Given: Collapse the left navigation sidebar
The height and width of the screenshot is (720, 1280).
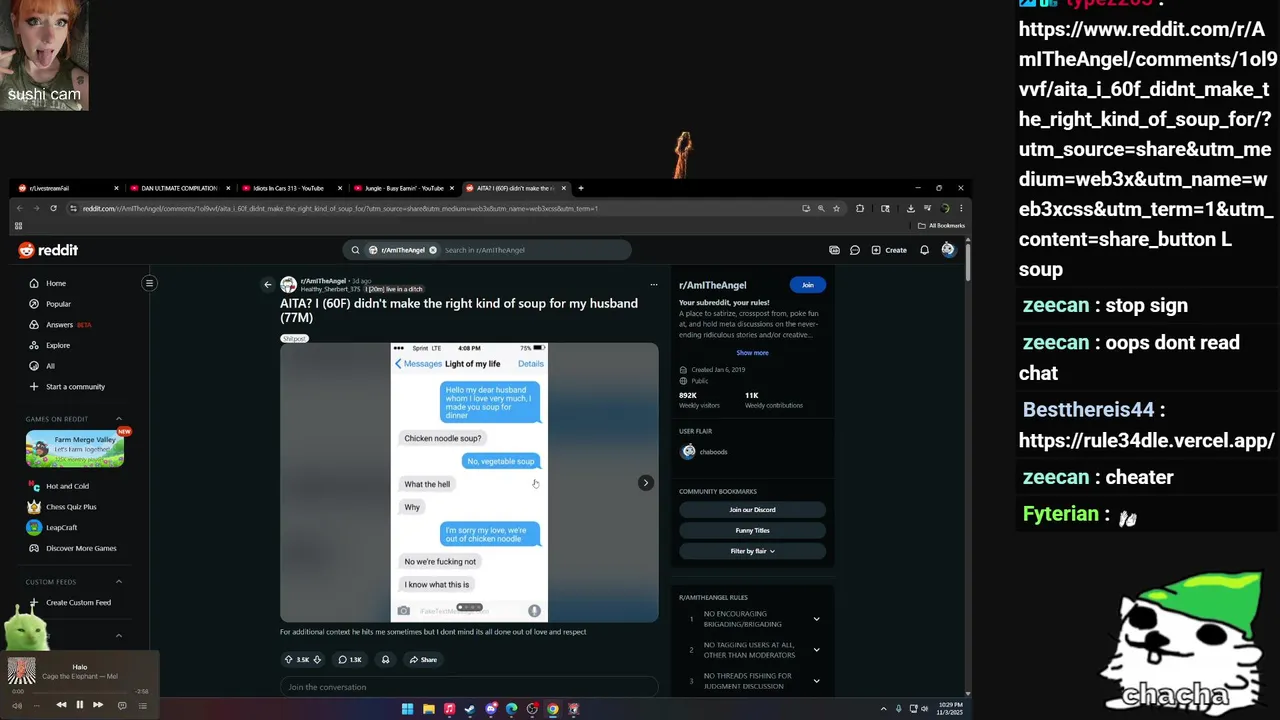Looking at the screenshot, I should [x=149, y=283].
